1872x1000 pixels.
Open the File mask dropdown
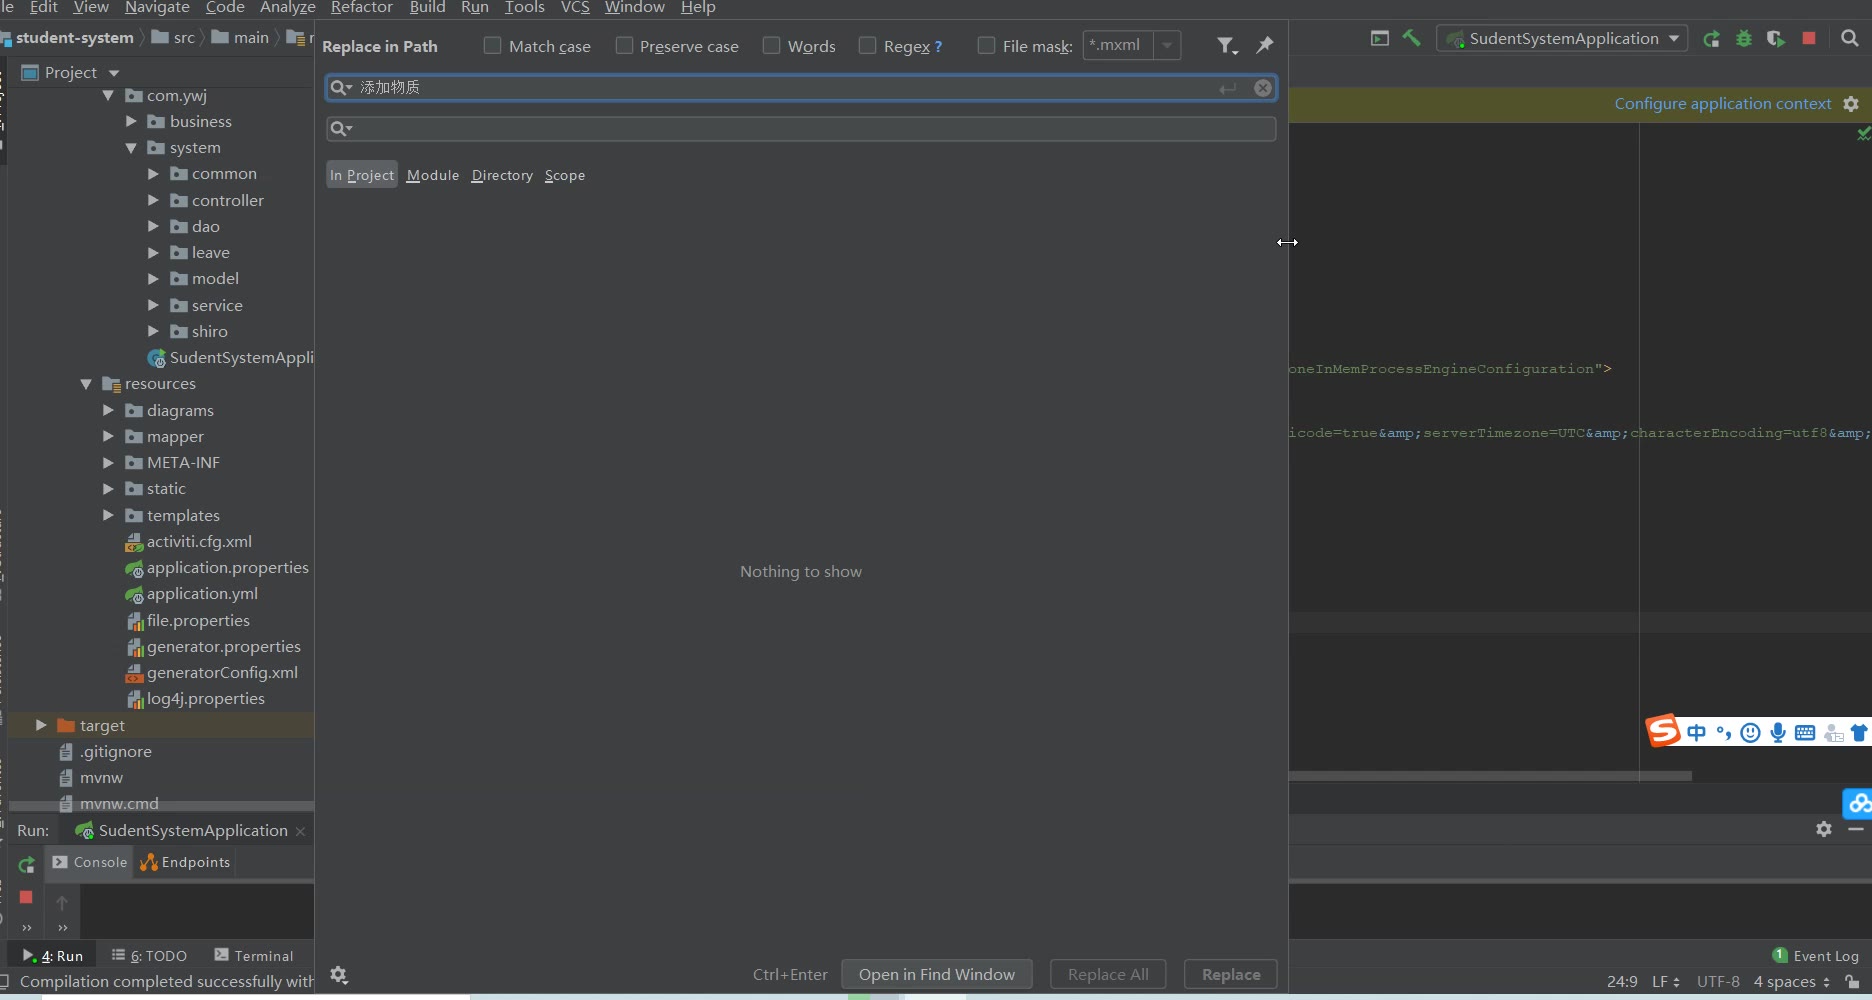(x=1167, y=46)
